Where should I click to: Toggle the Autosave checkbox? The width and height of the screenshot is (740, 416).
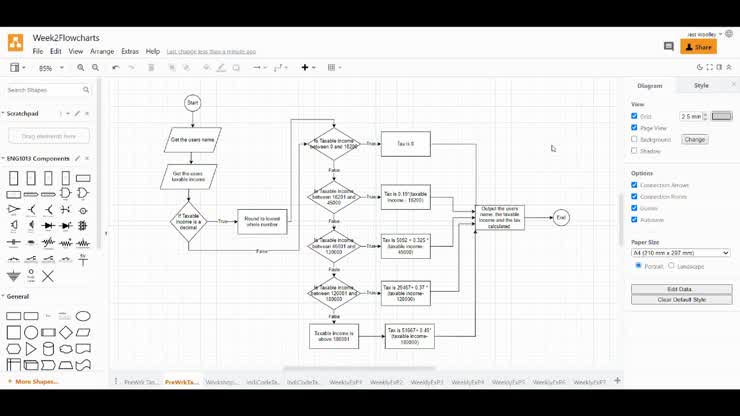(634, 220)
